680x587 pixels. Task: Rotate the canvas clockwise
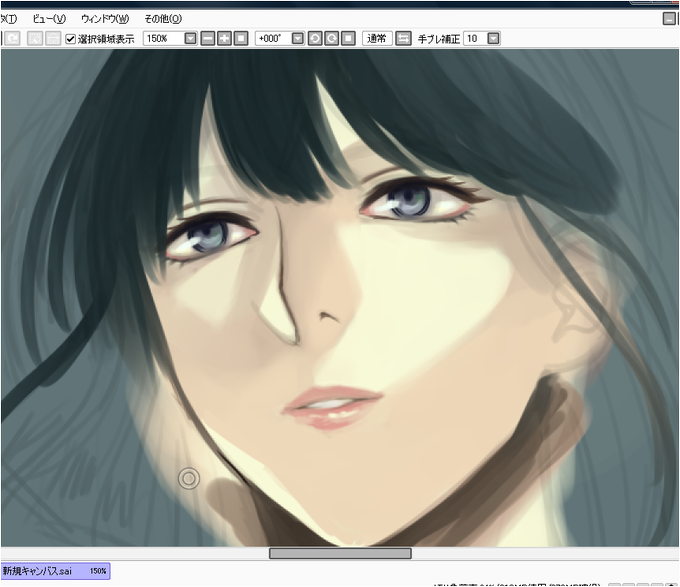[x=332, y=39]
